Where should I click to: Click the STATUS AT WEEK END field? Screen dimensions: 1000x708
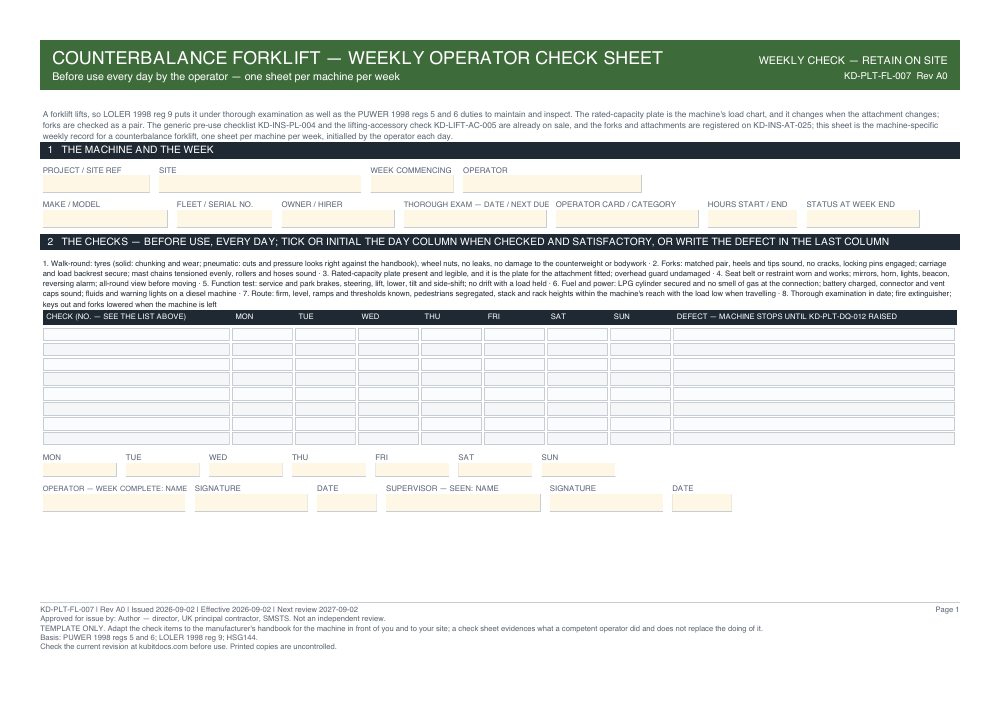(863, 219)
